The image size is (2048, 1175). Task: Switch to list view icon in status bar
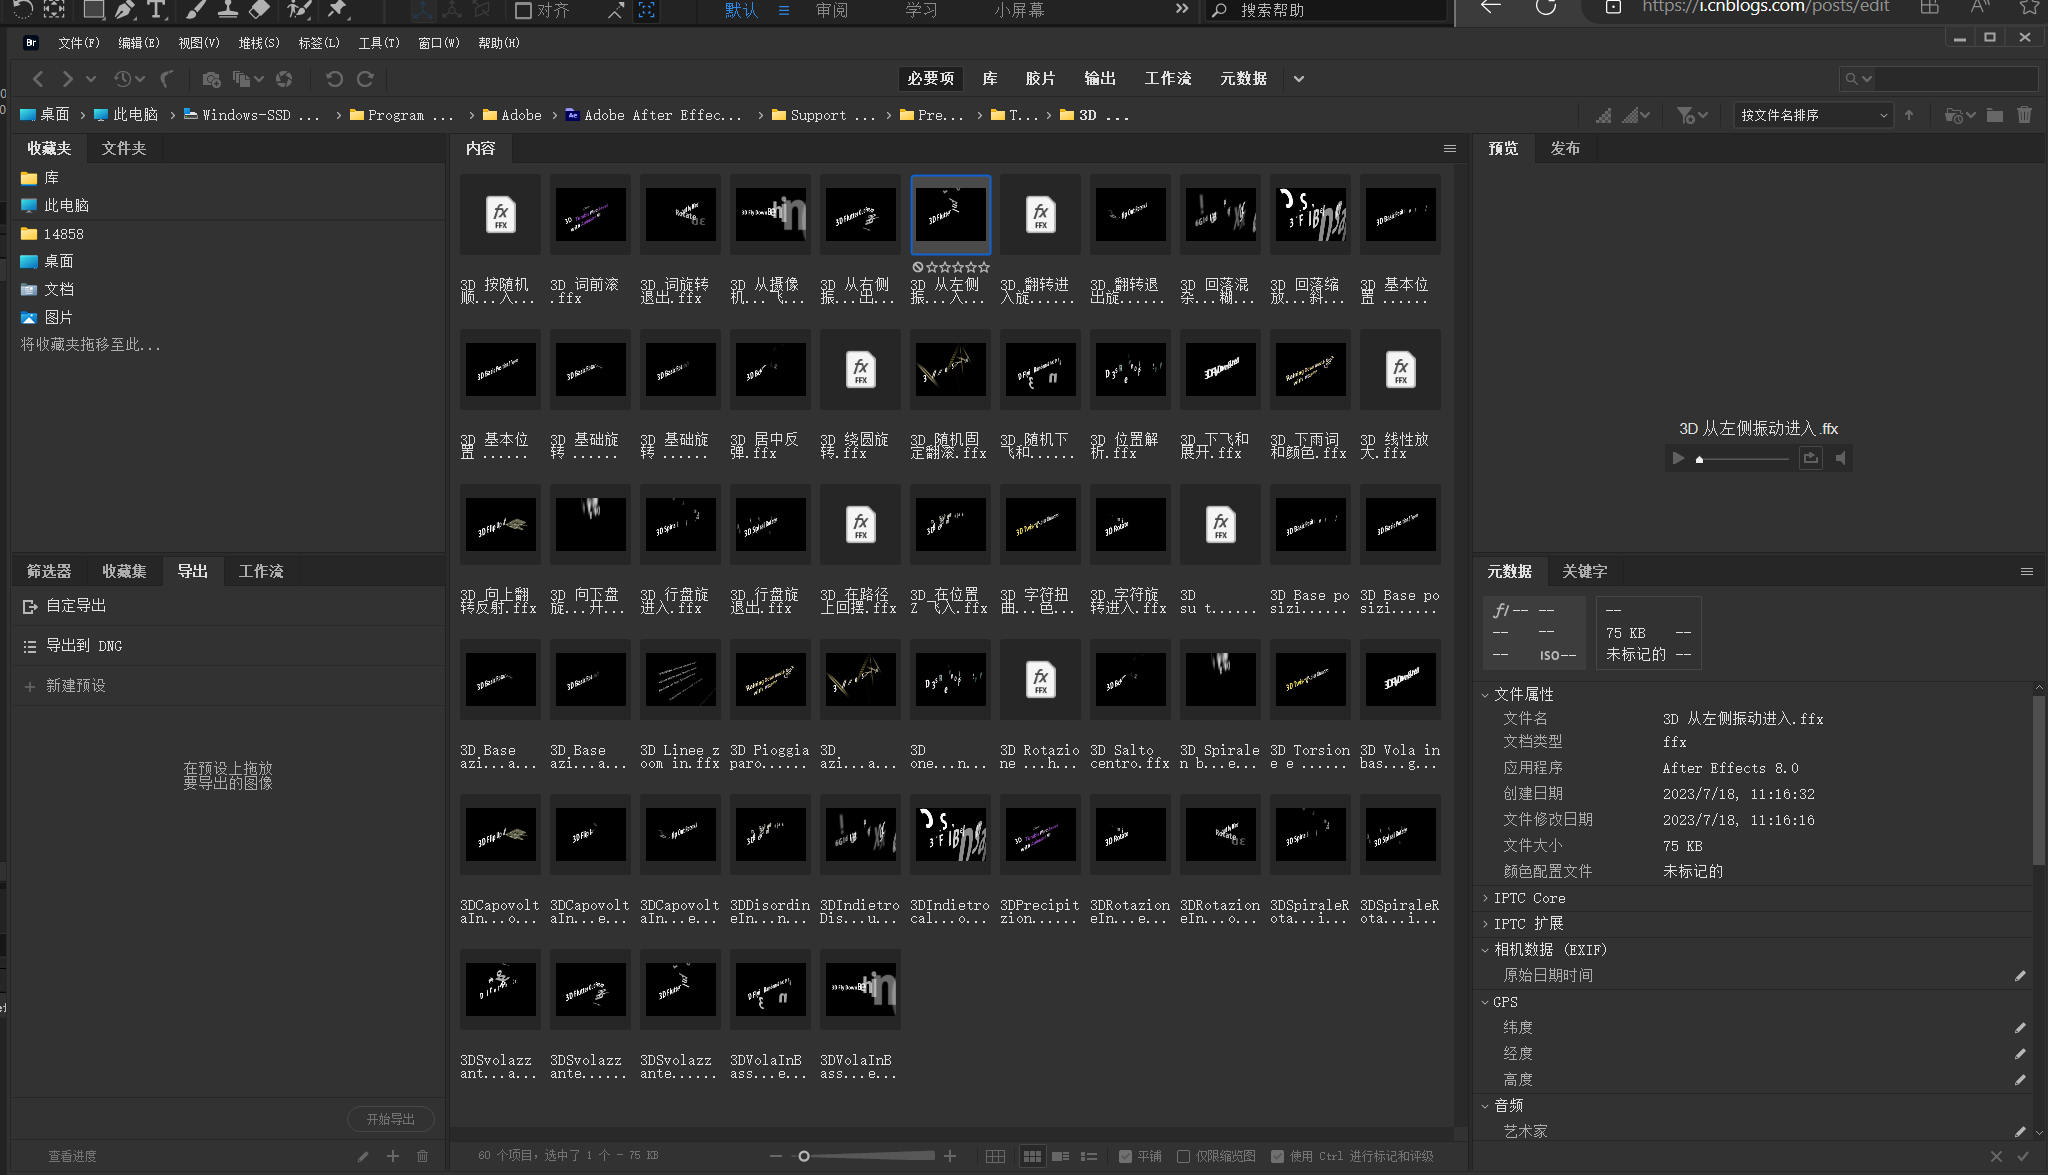(1089, 1156)
